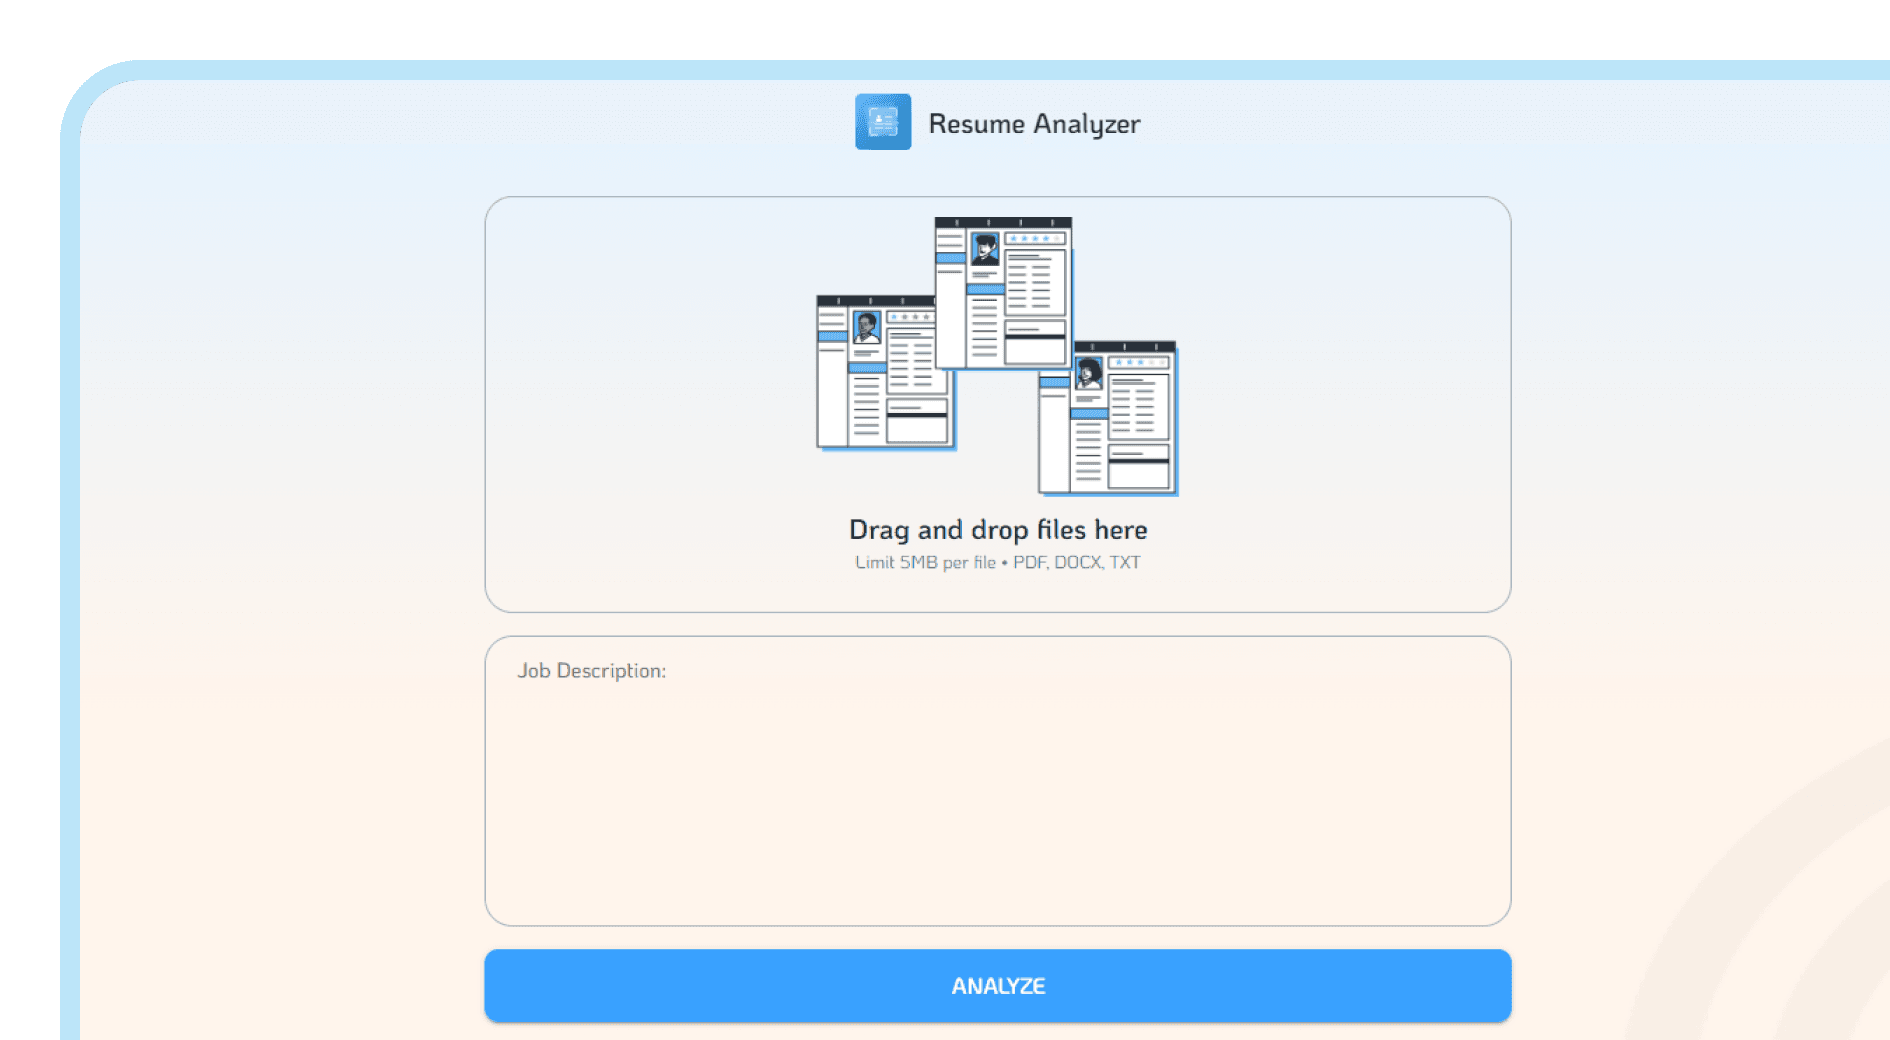
Task: Expand the Job Description section
Action: point(997,780)
